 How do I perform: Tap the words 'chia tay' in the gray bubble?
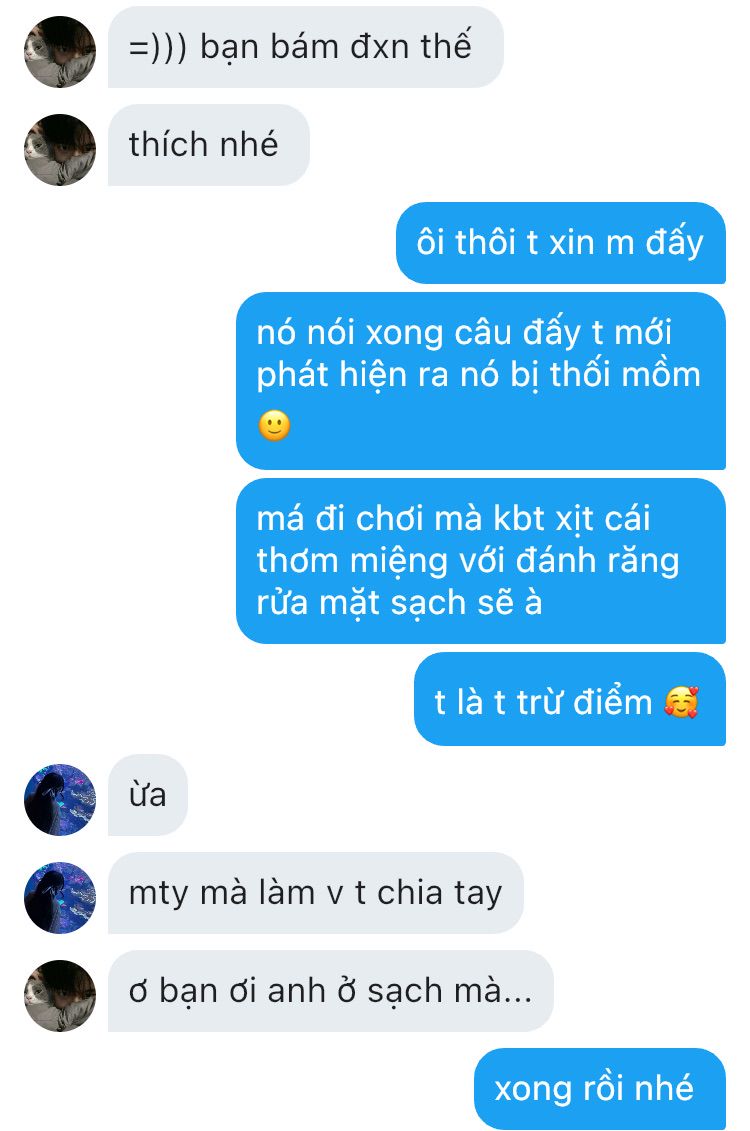click(x=439, y=894)
